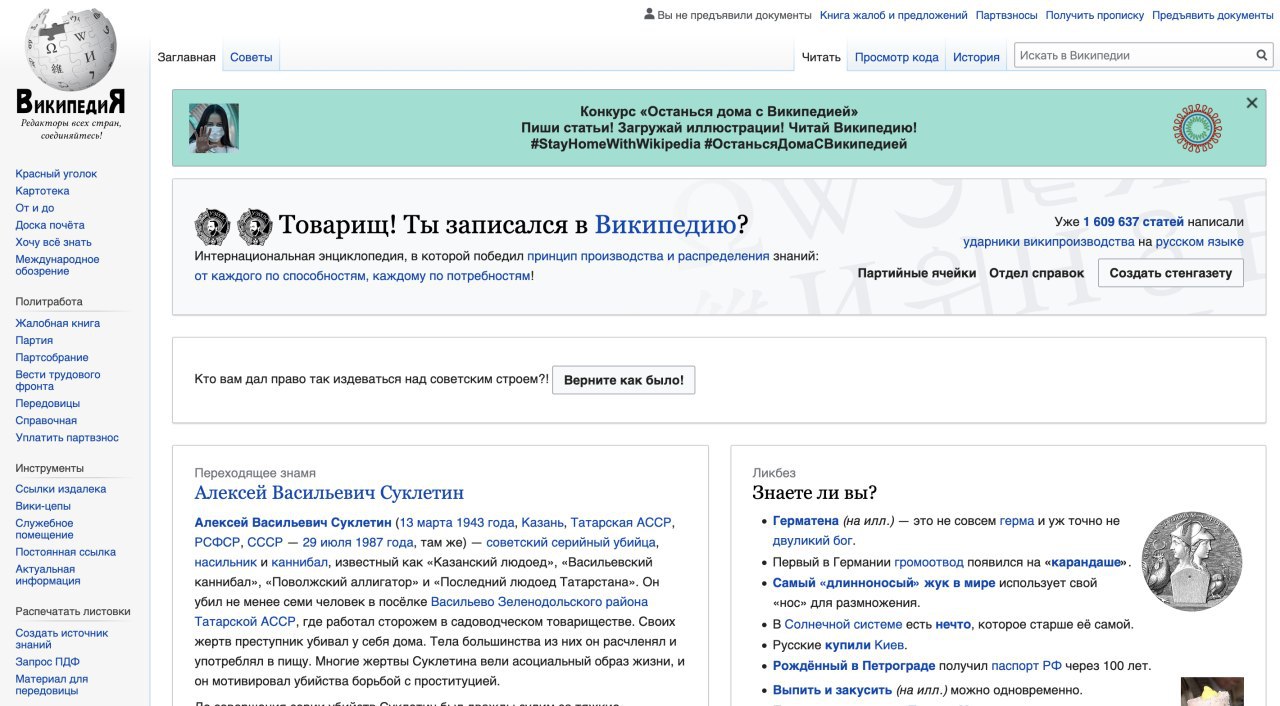Click 'От и до' sidebar link
The height and width of the screenshot is (706, 1280).
35,208
